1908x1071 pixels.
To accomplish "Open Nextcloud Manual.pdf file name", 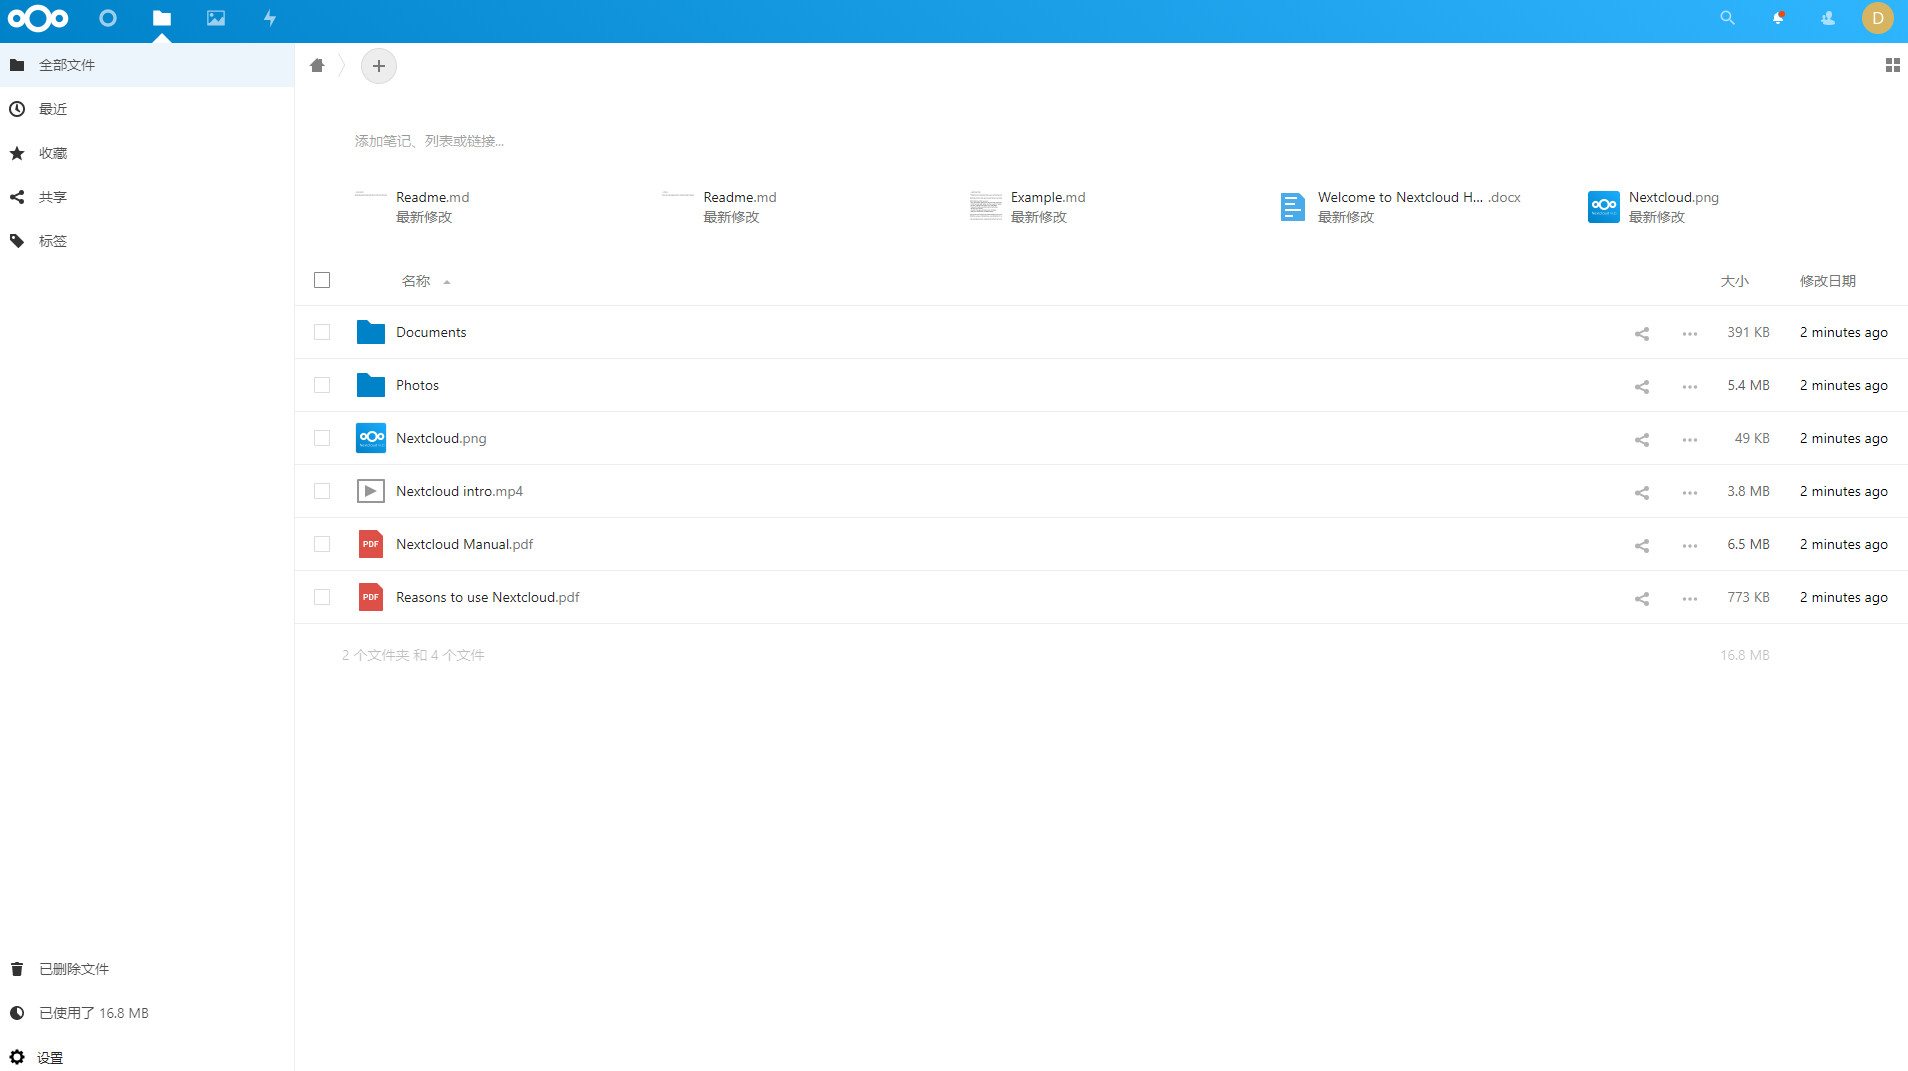I will pos(464,544).
